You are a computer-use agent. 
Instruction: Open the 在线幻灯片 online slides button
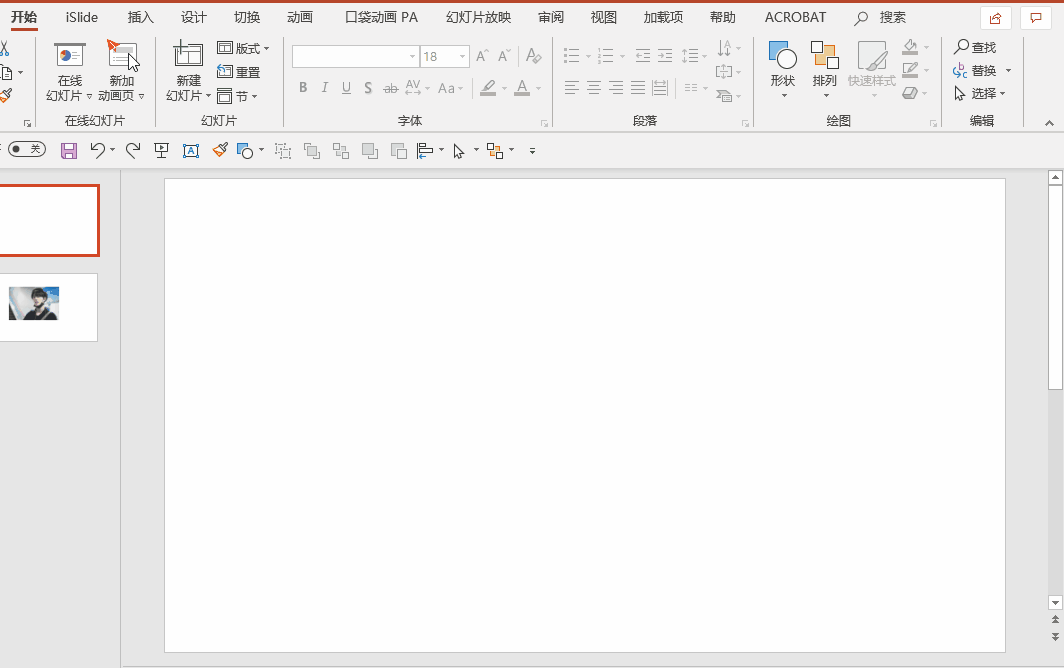tap(69, 71)
